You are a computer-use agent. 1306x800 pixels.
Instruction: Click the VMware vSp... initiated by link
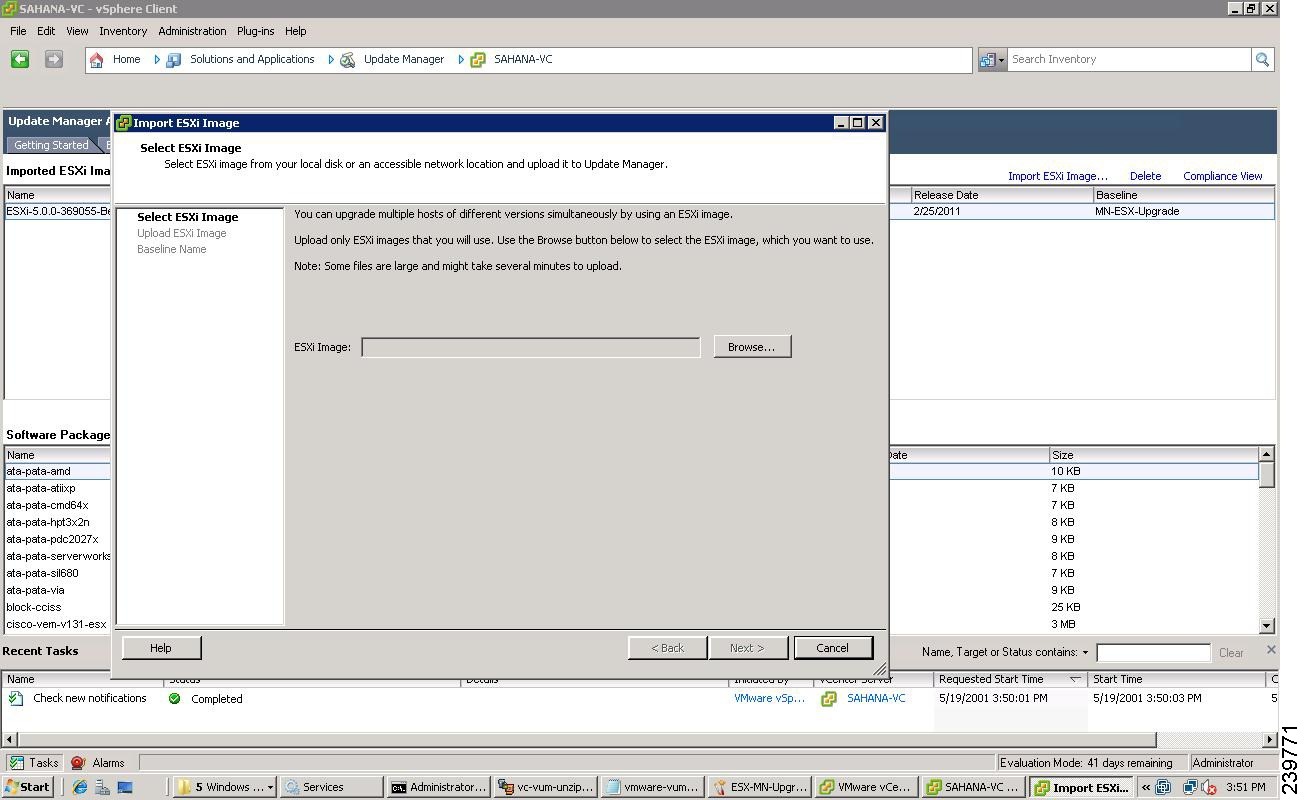click(769, 699)
